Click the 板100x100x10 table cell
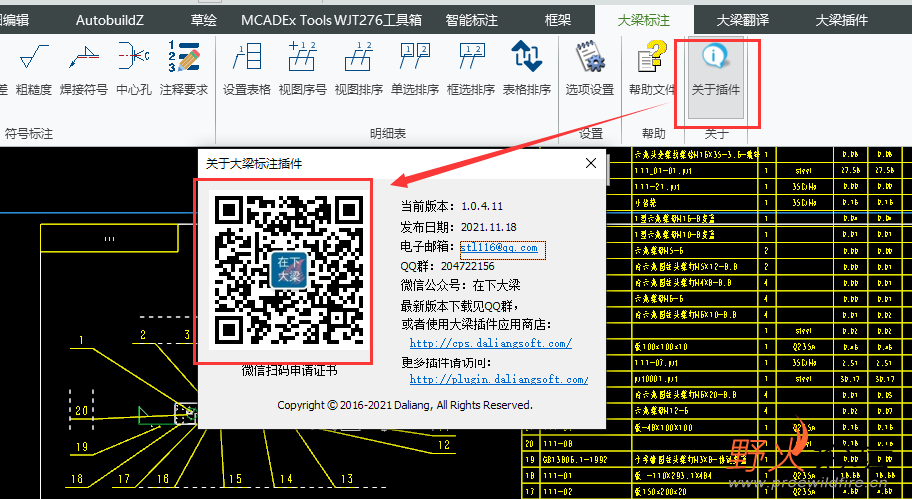Screen dimensions: 912x499 [661, 347]
